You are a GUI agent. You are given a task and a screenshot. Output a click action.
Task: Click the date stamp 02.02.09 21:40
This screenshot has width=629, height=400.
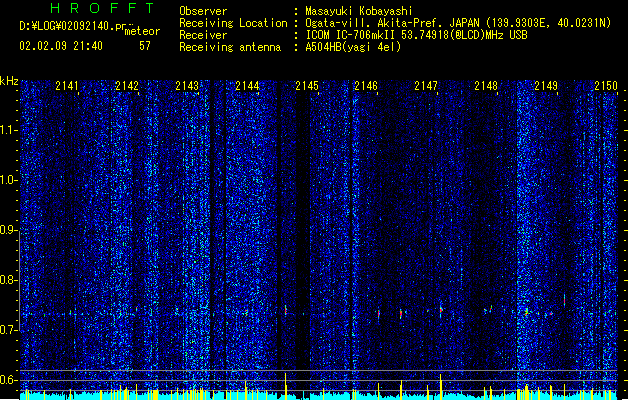[61, 46]
